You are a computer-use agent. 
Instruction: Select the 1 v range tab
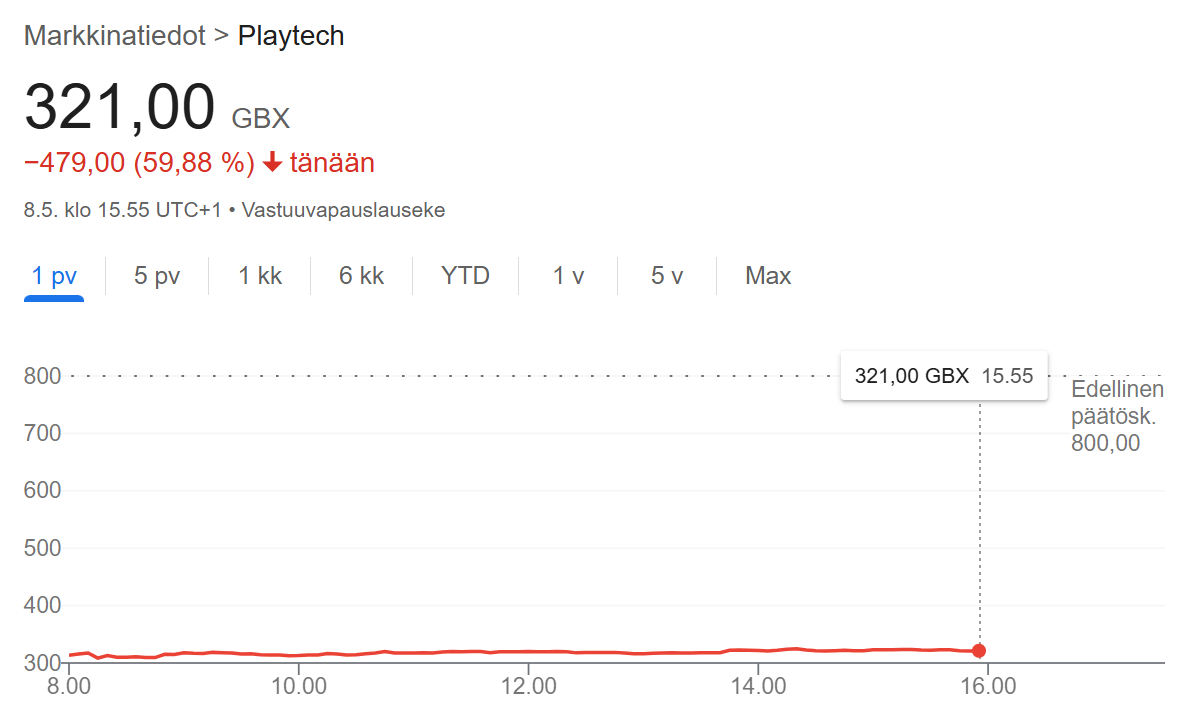click(568, 276)
